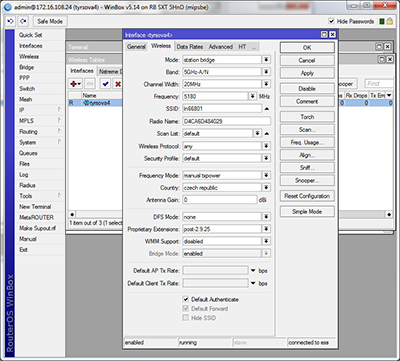Click the green status indicator icon

(x=382, y=21)
